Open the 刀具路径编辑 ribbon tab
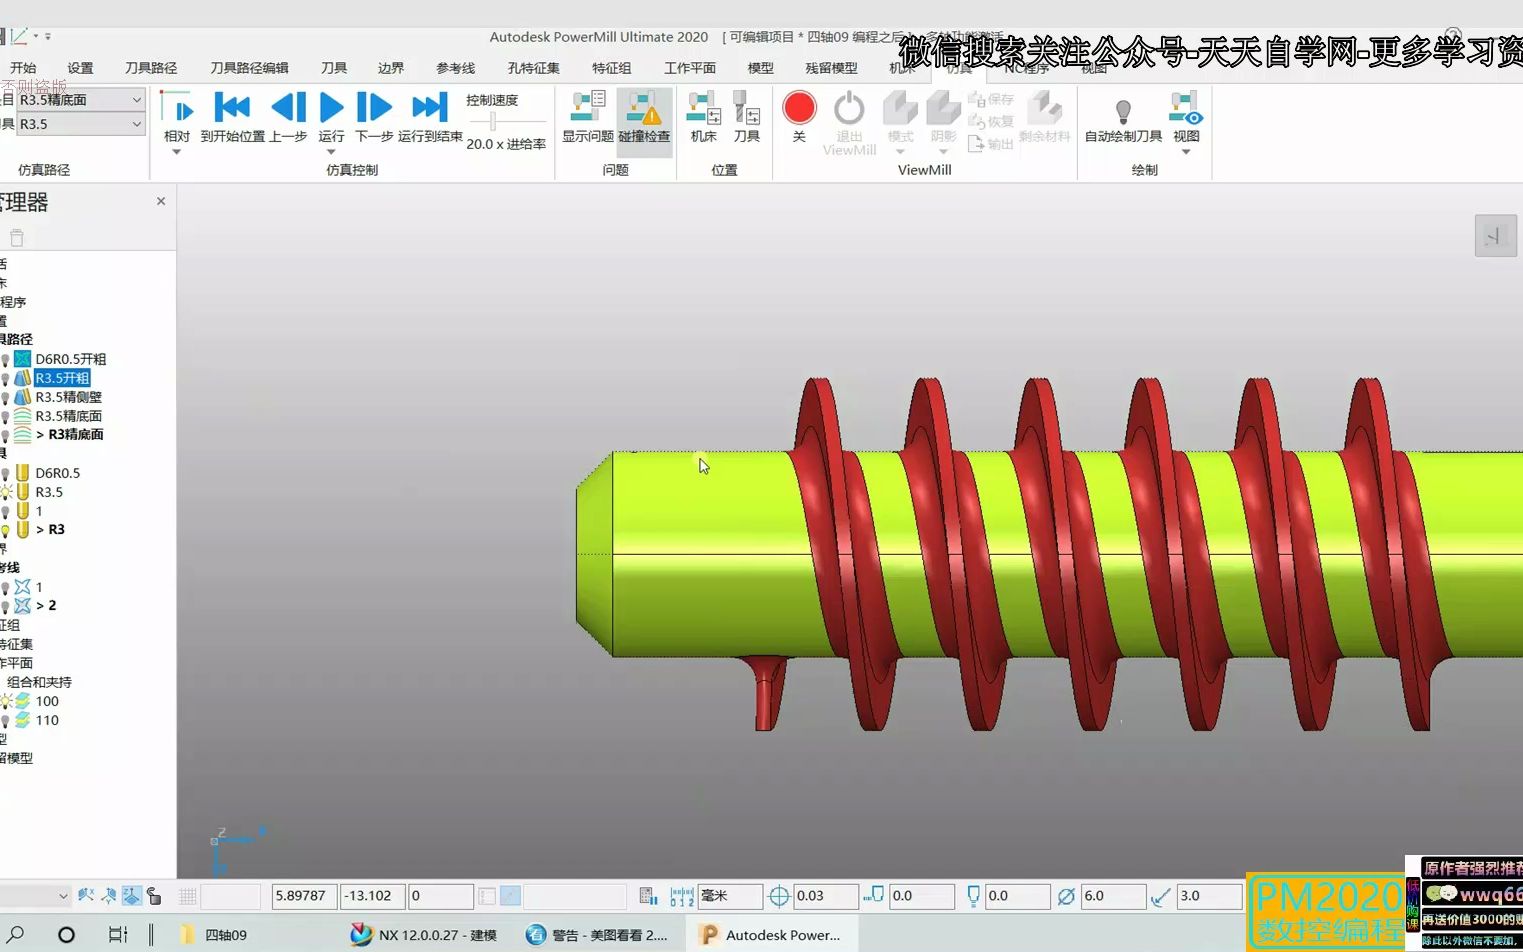1523x952 pixels. [249, 68]
